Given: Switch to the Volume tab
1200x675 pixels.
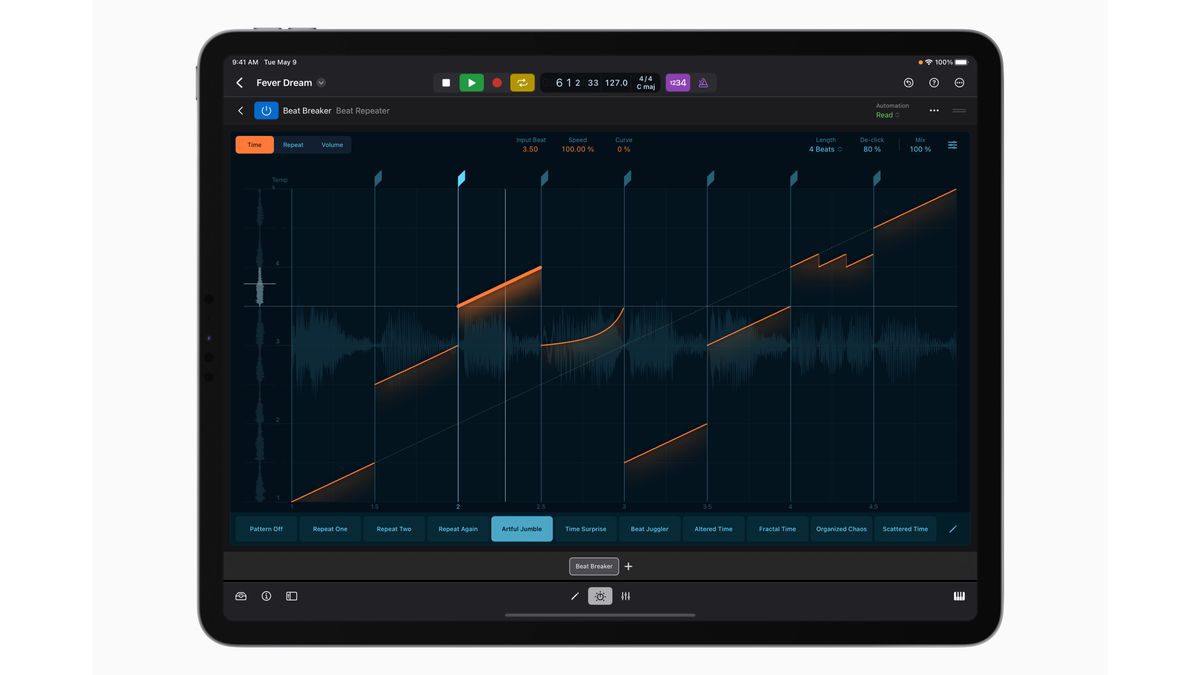Looking at the screenshot, I should (331, 144).
